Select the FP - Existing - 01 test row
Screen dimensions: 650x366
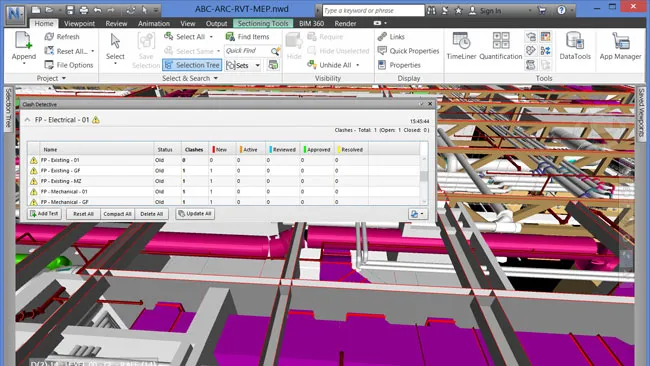pyautogui.click(x=224, y=160)
